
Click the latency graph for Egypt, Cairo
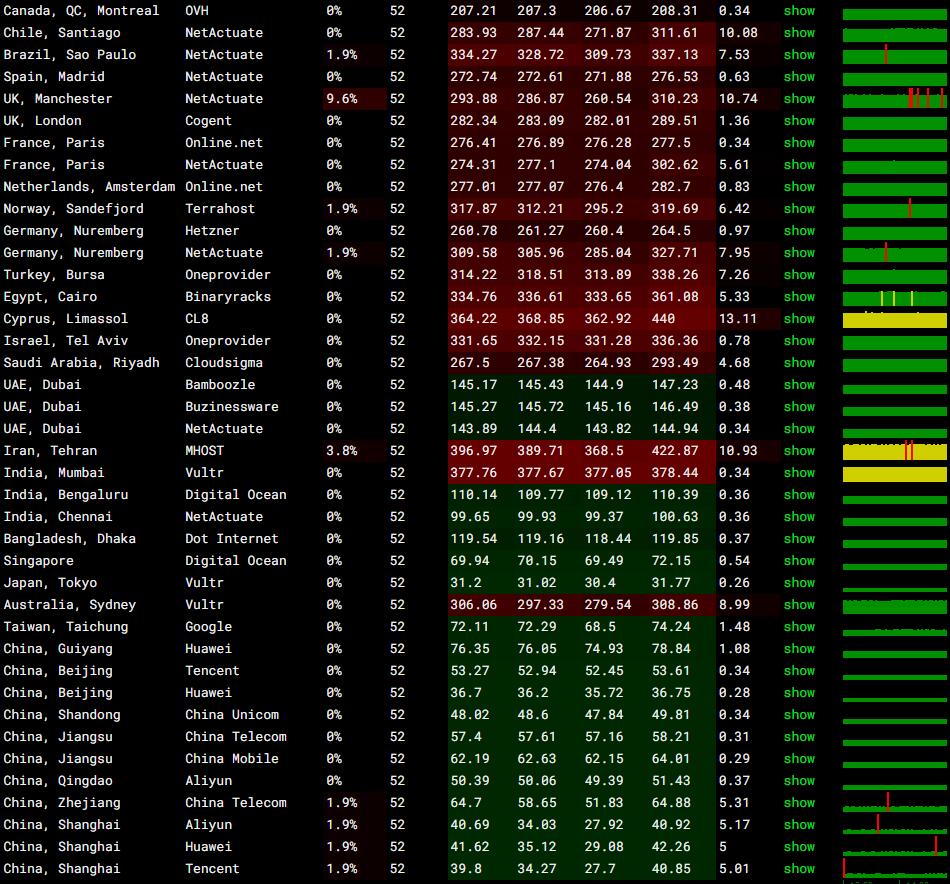click(x=894, y=298)
